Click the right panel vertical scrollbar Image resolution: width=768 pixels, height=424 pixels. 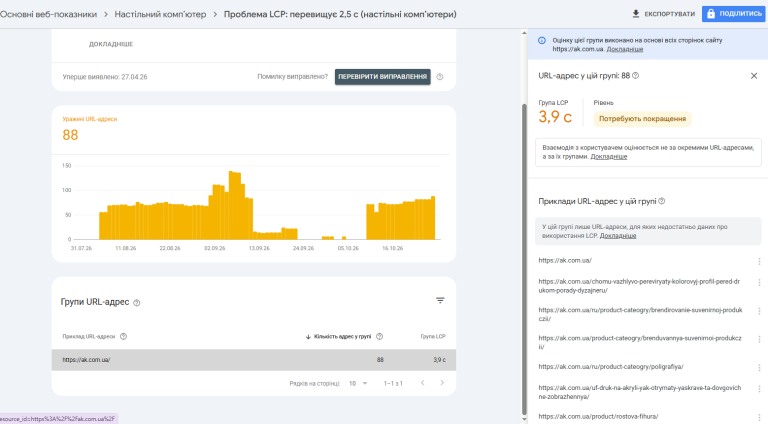[524, 259]
